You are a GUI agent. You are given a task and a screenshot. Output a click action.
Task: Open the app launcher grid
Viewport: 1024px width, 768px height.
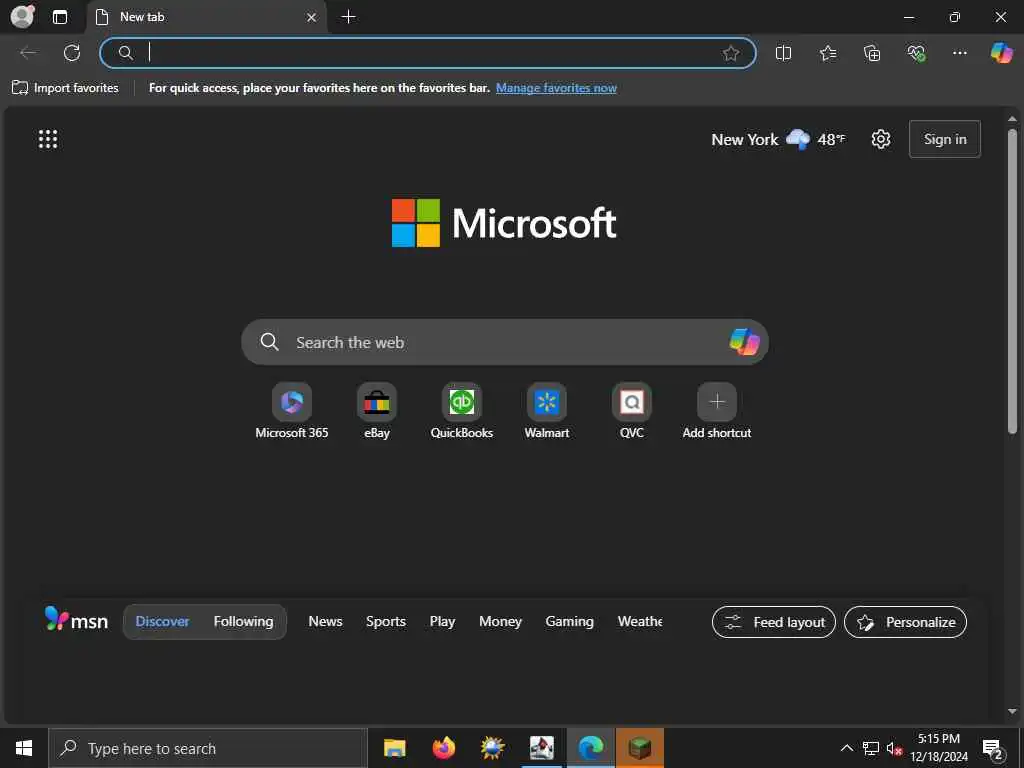pos(48,139)
